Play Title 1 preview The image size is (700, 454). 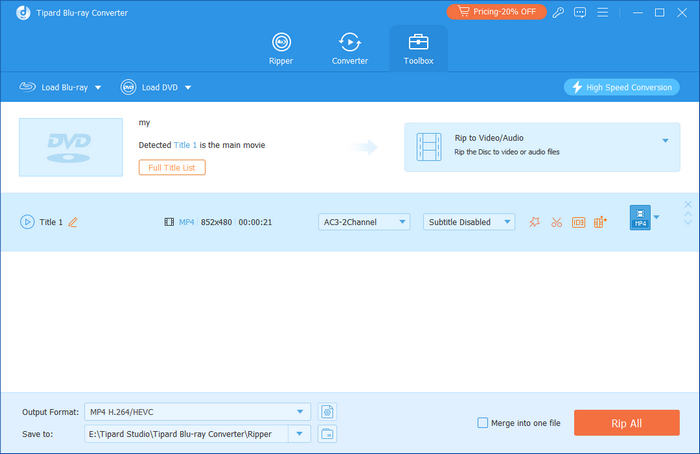[27, 222]
